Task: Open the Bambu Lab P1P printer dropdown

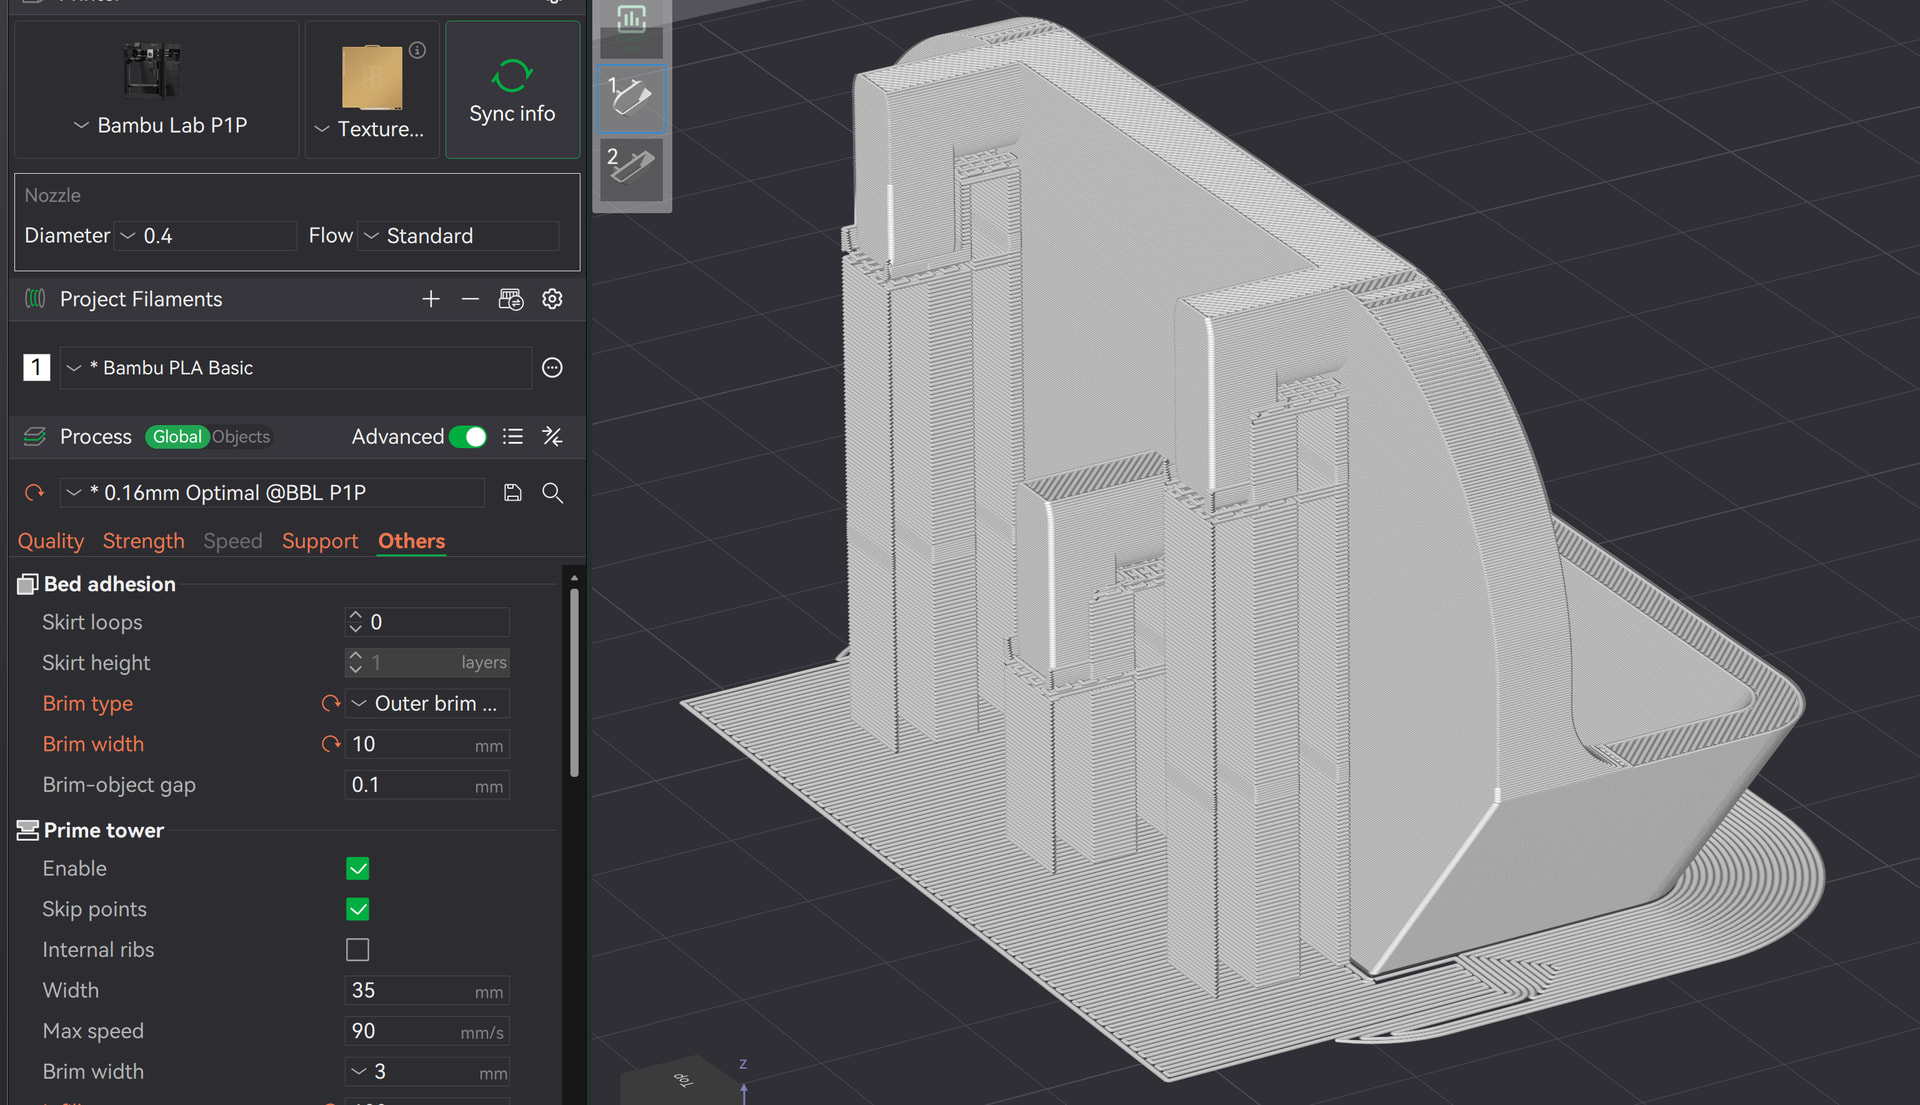Action: (x=158, y=125)
